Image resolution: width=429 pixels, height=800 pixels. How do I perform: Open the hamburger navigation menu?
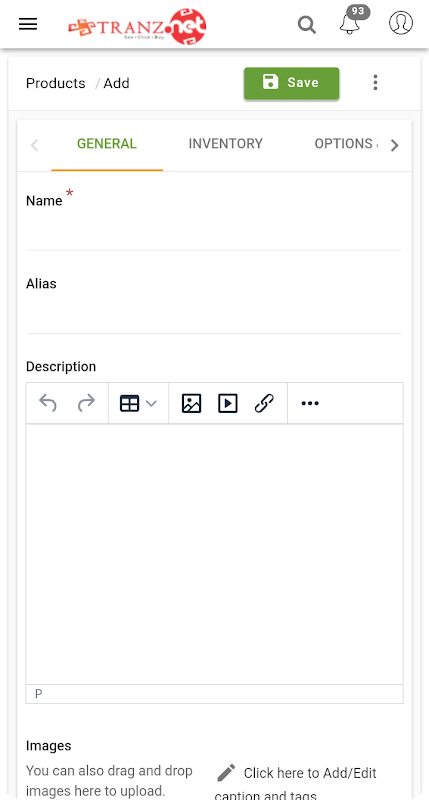pos(28,24)
